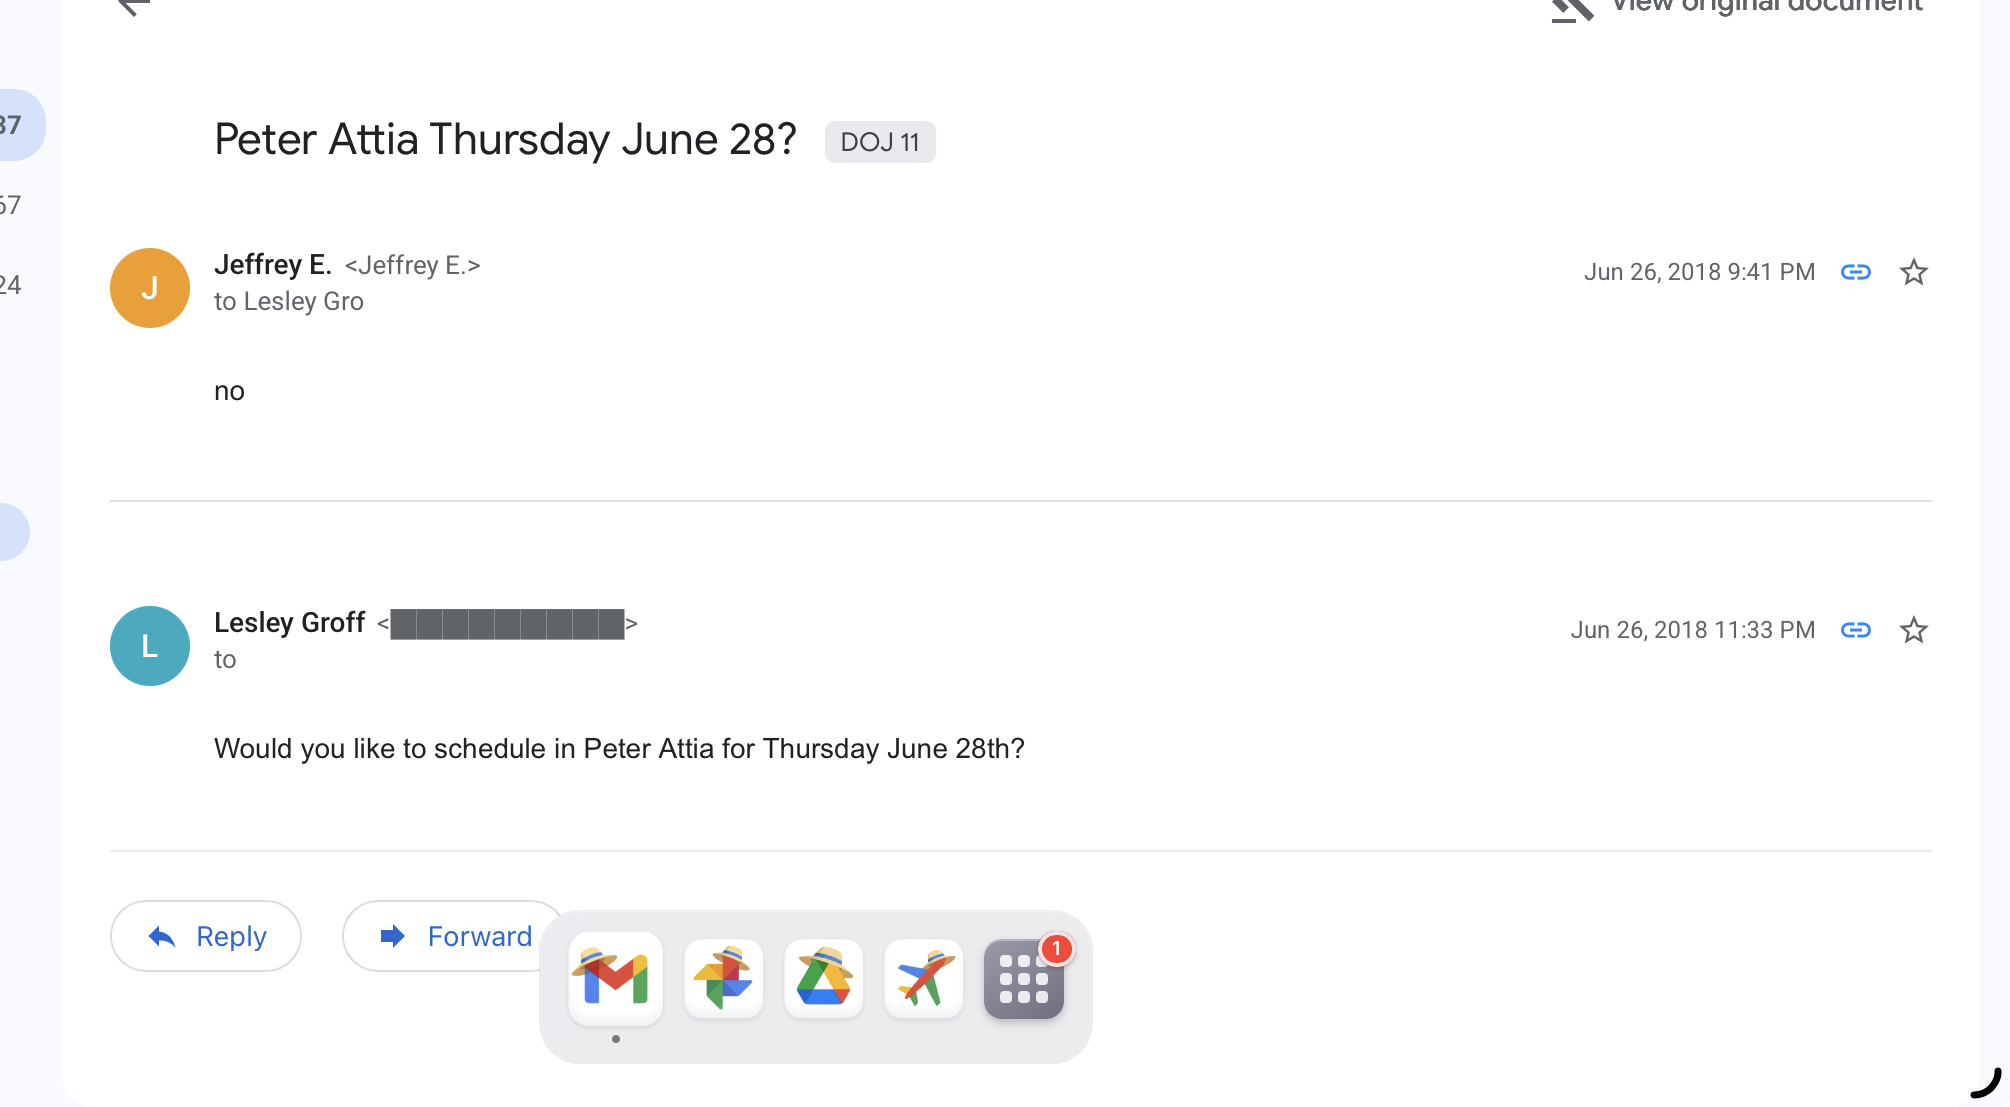
Task: Click the DOJ 11 label tag
Action: tap(879, 142)
